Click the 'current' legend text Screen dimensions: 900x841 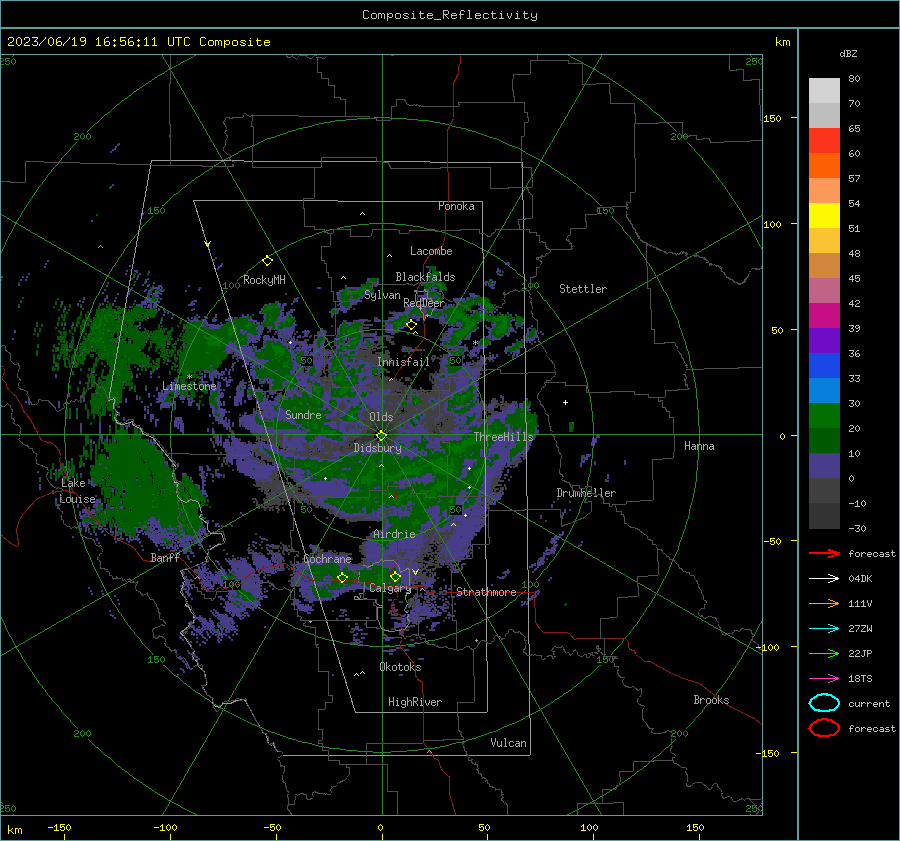click(869, 703)
